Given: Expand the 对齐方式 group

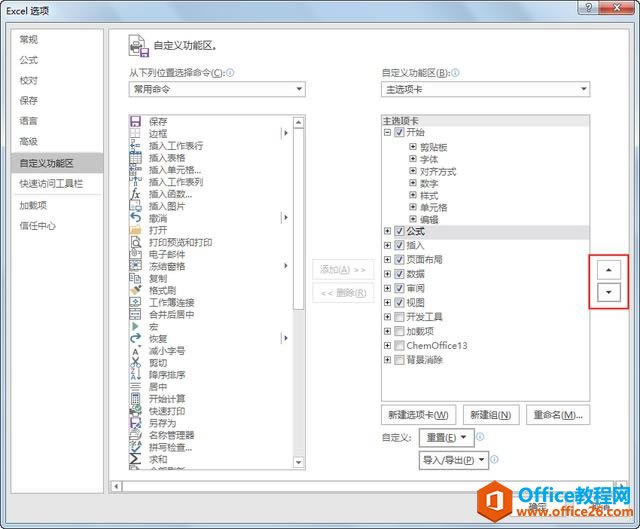Looking at the screenshot, I should tap(413, 171).
